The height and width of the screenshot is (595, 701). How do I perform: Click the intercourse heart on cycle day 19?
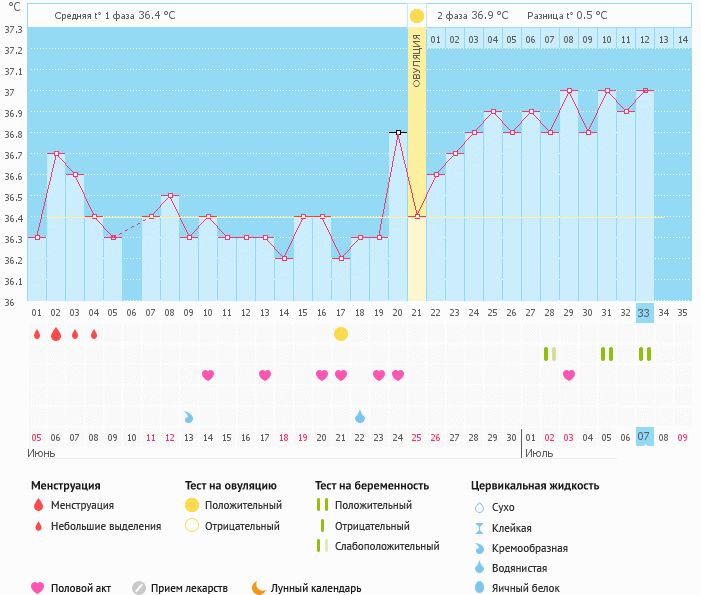(x=379, y=375)
